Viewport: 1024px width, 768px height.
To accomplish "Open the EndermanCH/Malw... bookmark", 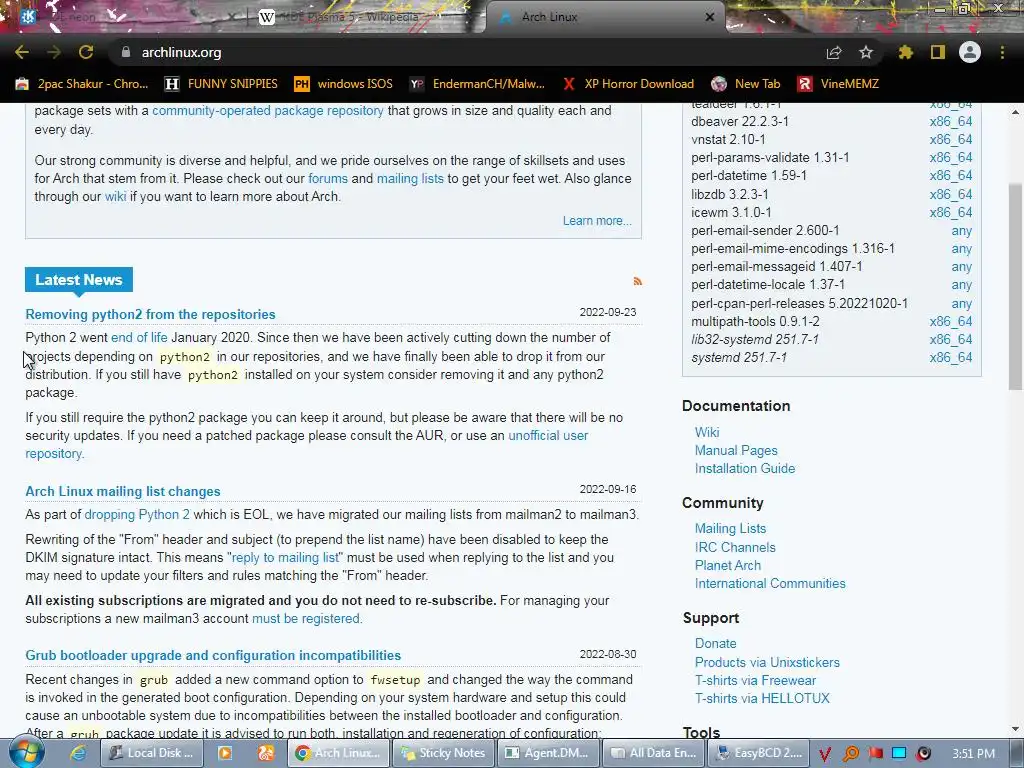I will click(477, 84).
